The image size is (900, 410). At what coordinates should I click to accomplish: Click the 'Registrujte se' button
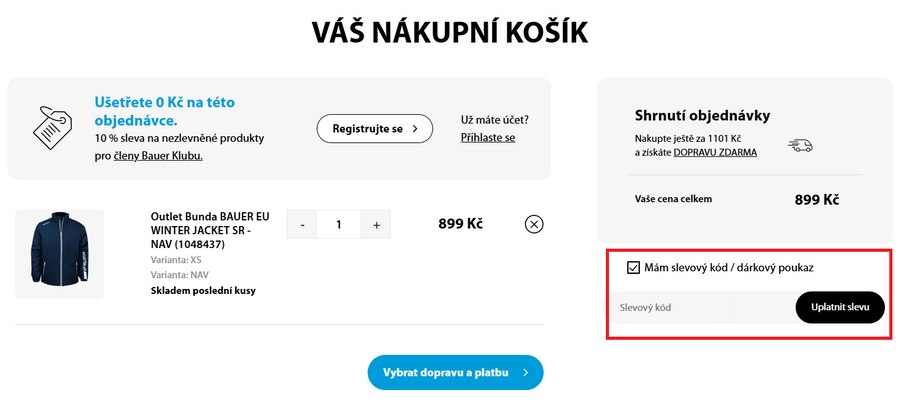coord(375,129)
